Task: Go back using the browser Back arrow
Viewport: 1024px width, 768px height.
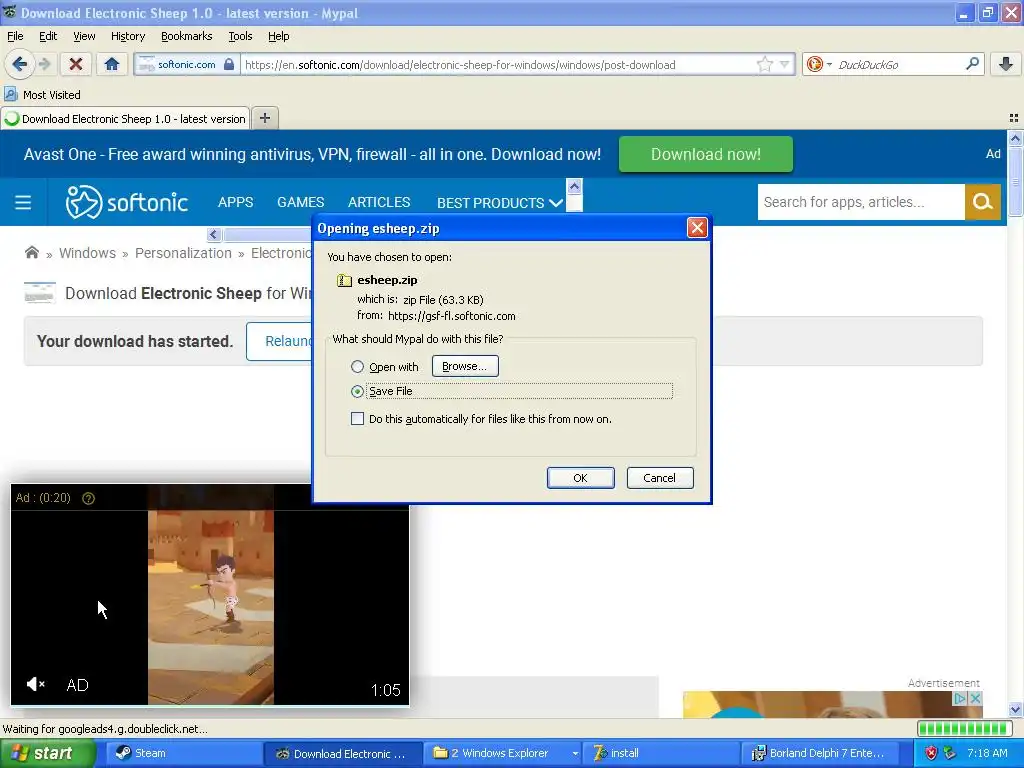Action: coord(19,64)
